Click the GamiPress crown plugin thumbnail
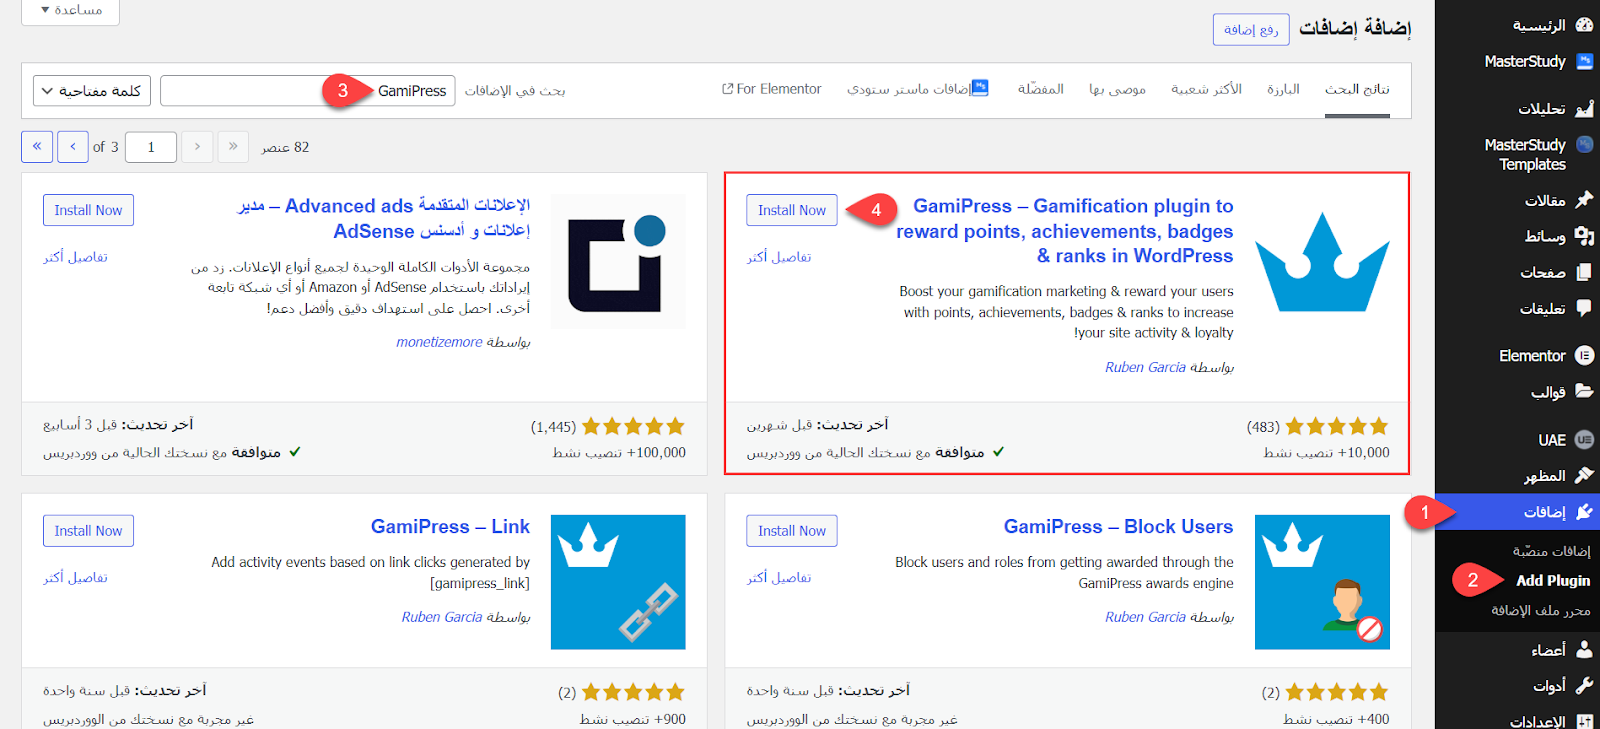 1322,262
